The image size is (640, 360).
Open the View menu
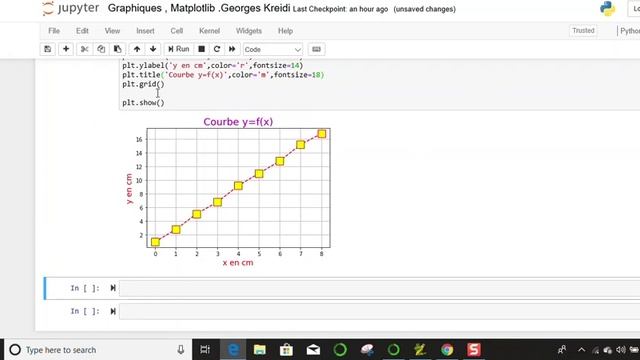coord(112,31)
